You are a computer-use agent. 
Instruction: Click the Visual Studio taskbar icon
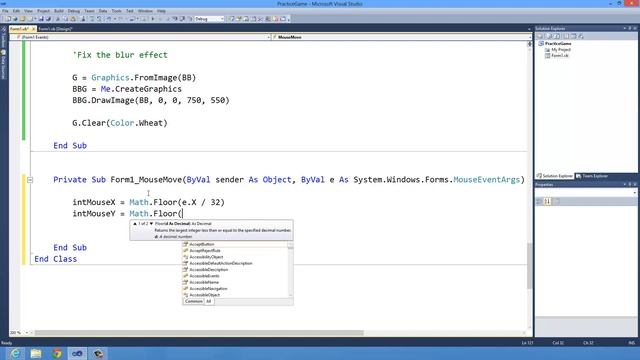pos(77,353)
